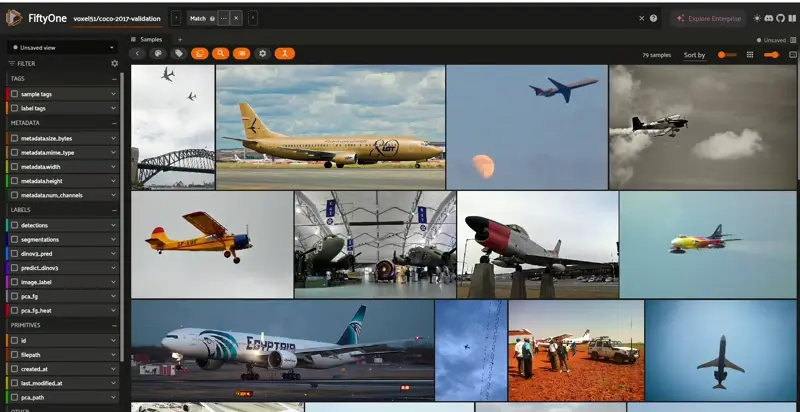
Task: Open the GitHub repository icon
Action: (780, 18)
